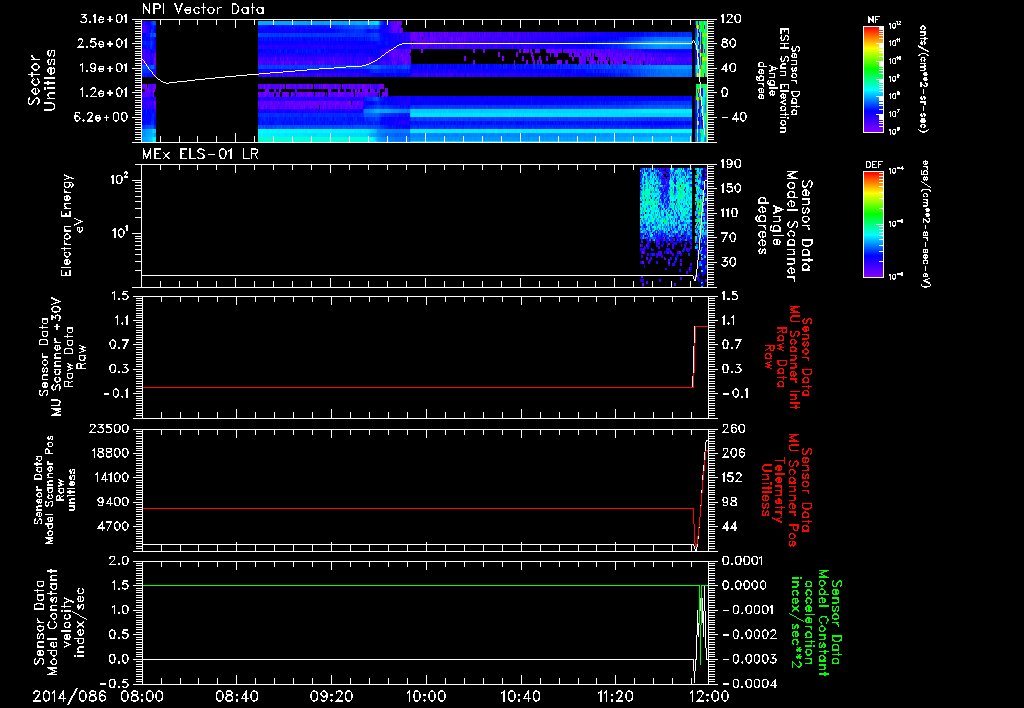Screen dimensions: 1024x708
Task: Click the 0.0001 acceleration tick label
Action: tap(743, 562)
